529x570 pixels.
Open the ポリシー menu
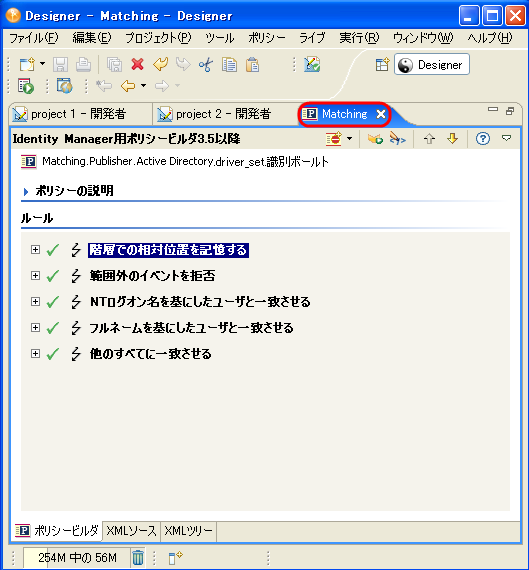[266, 38]
